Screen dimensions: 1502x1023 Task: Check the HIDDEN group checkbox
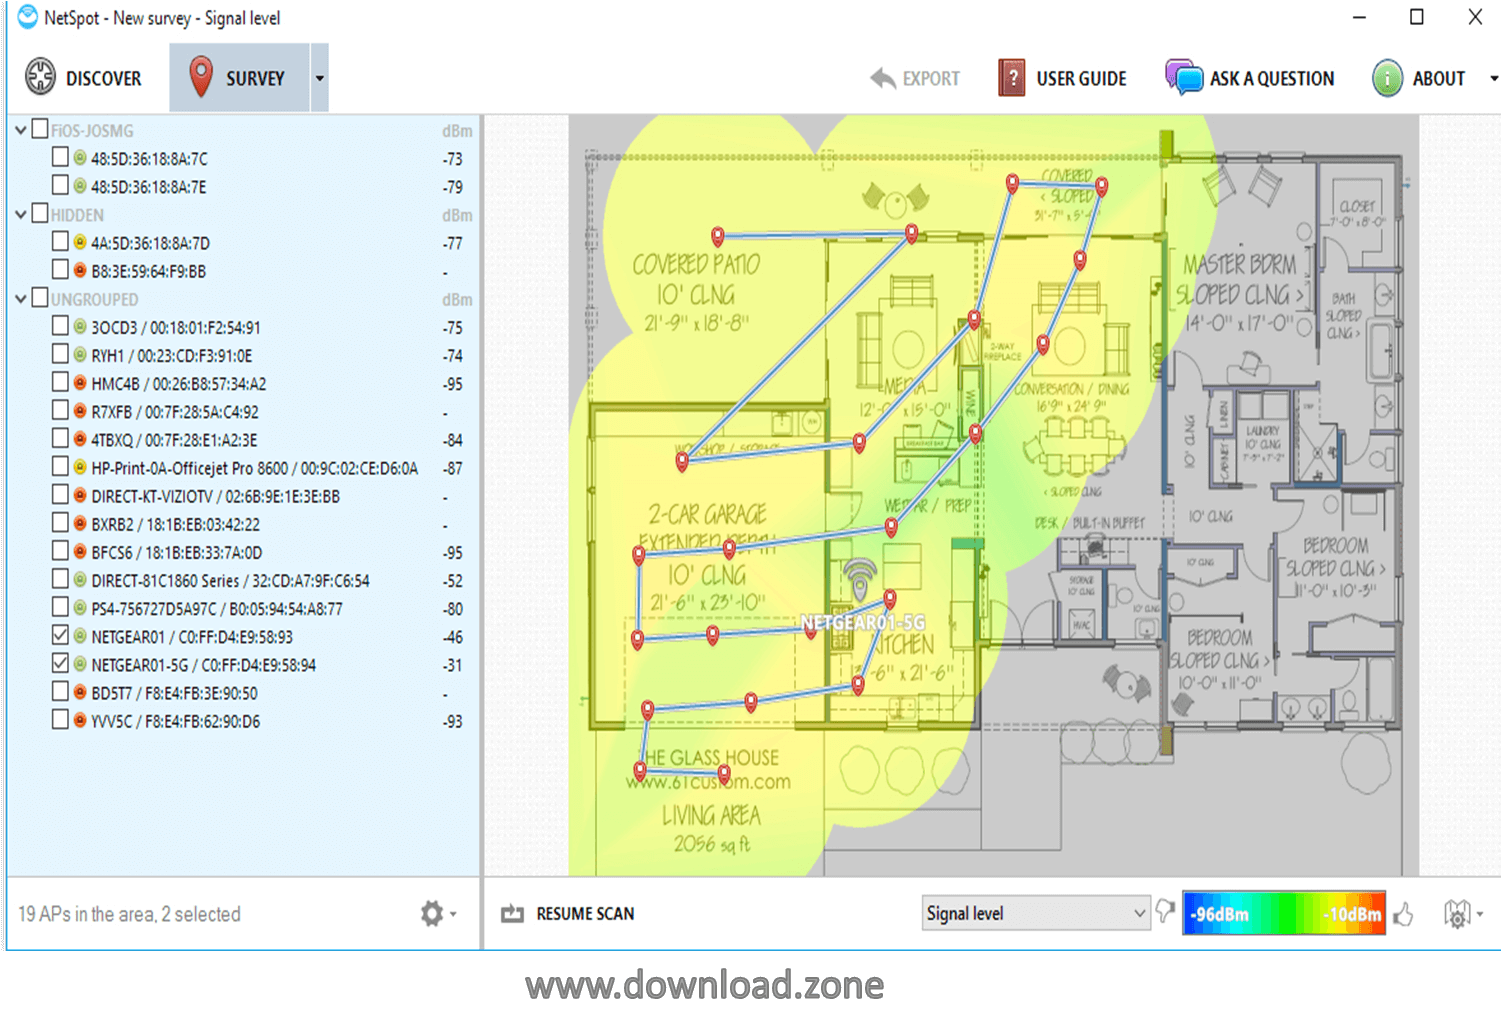click(x=40, y=213)
